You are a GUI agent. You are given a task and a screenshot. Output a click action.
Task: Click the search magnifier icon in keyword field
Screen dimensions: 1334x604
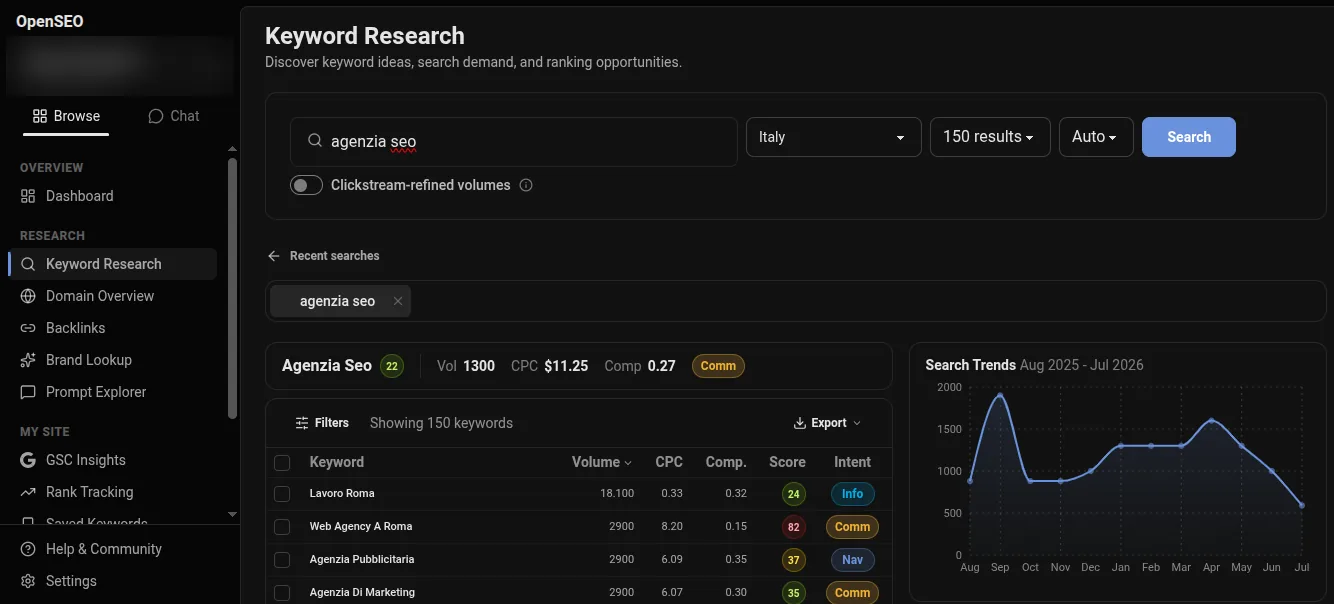click(315, 141)
